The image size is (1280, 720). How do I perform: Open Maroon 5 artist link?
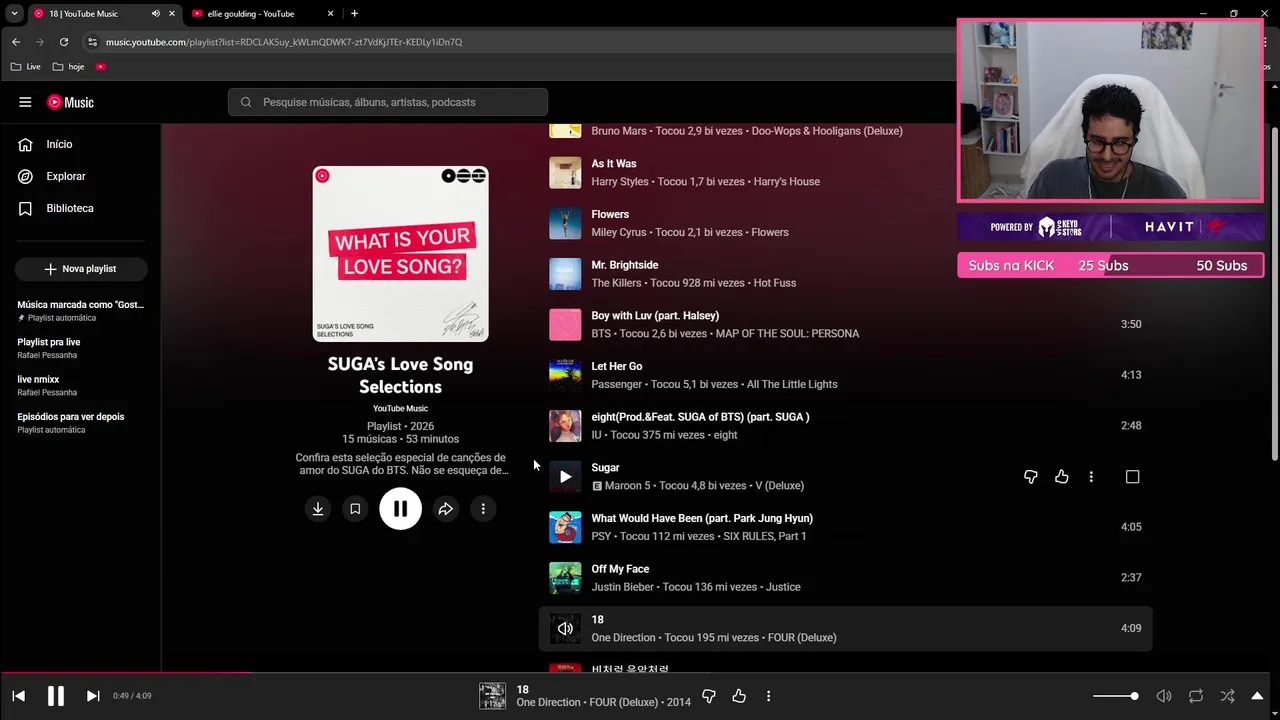[627, 486]
